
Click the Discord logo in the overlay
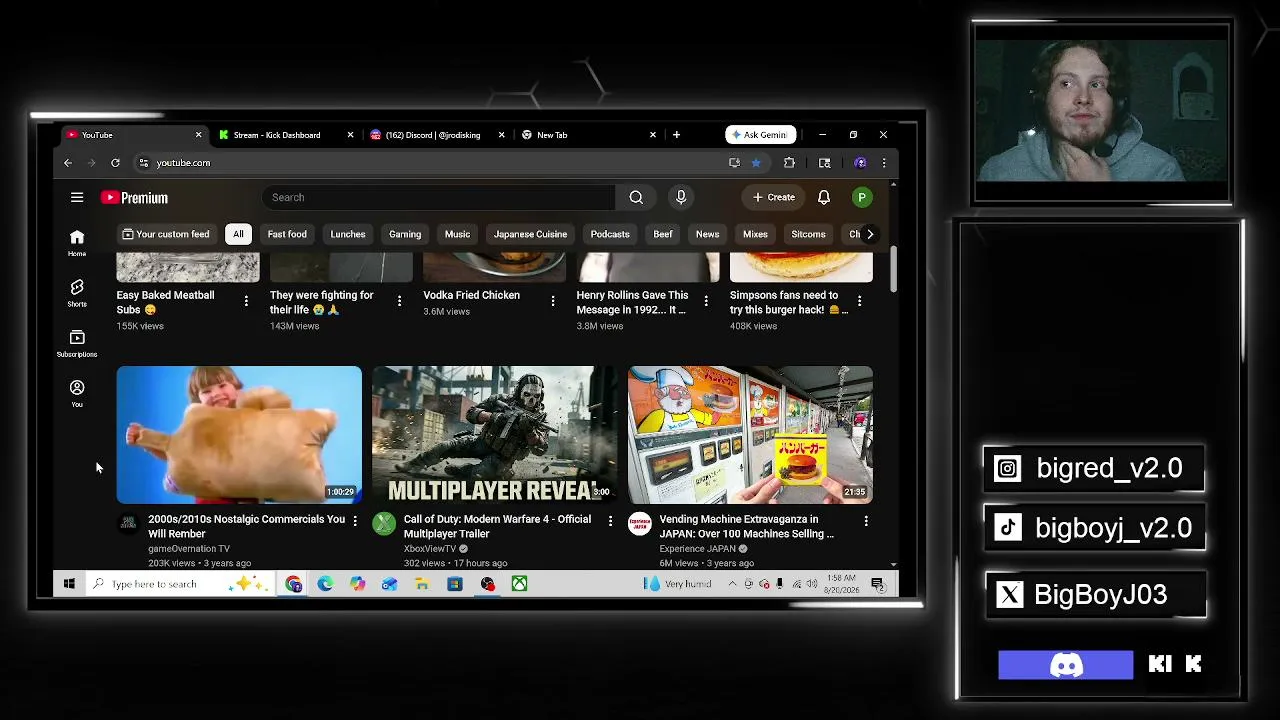coord(1066,665)
